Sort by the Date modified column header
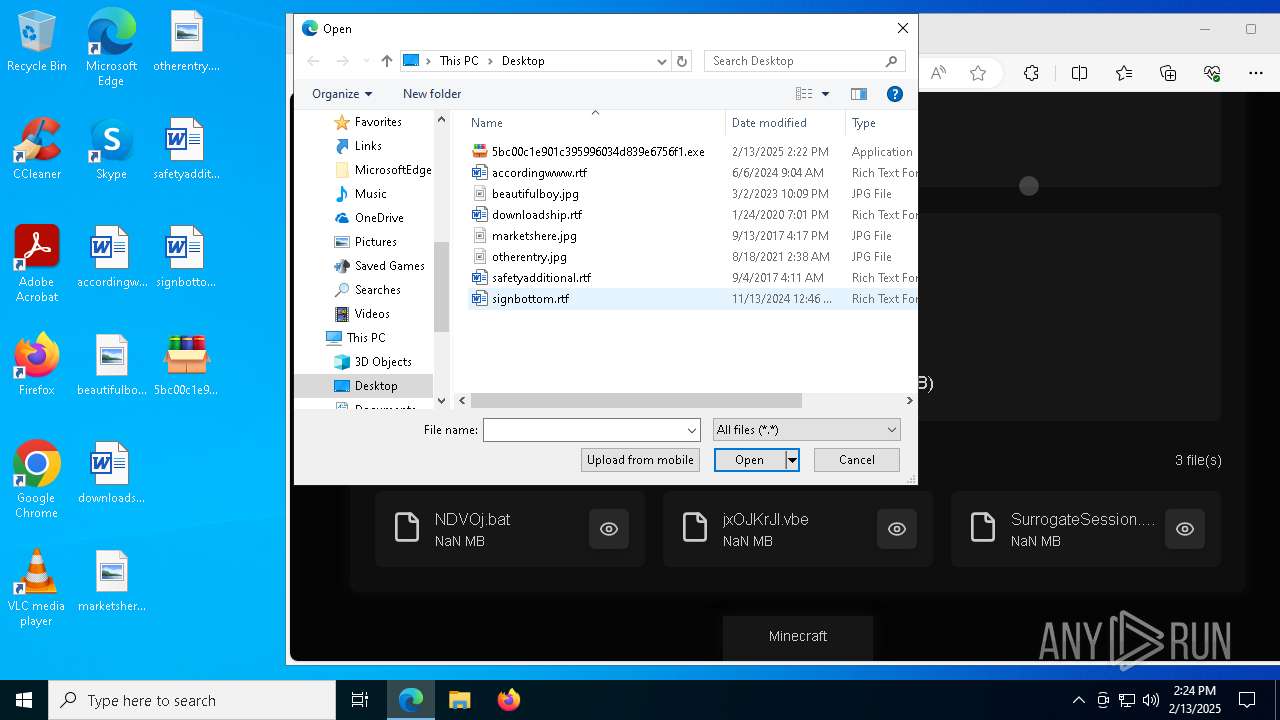Viewport: 1280px width, 720px height. coord(785,123)
